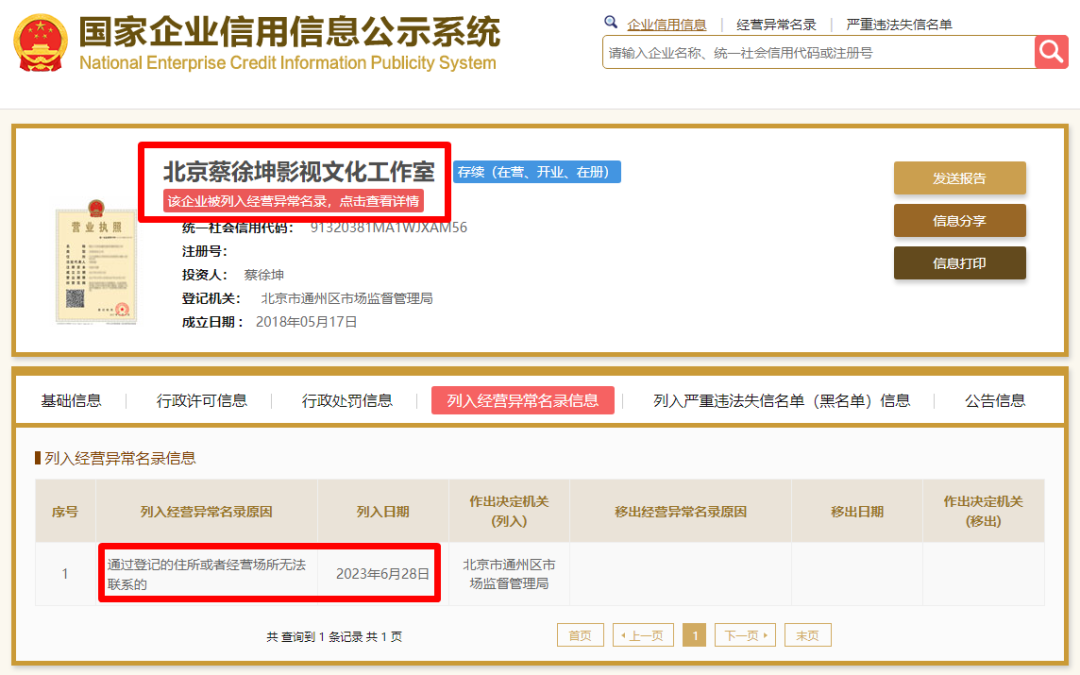Click the 列入日期 column header
1080x675 pixels.
(x=383, y=511)
